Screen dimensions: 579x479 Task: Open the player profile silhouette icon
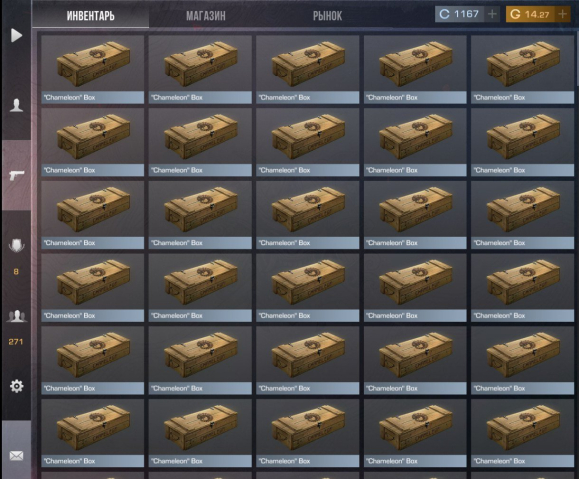(16, 105)
